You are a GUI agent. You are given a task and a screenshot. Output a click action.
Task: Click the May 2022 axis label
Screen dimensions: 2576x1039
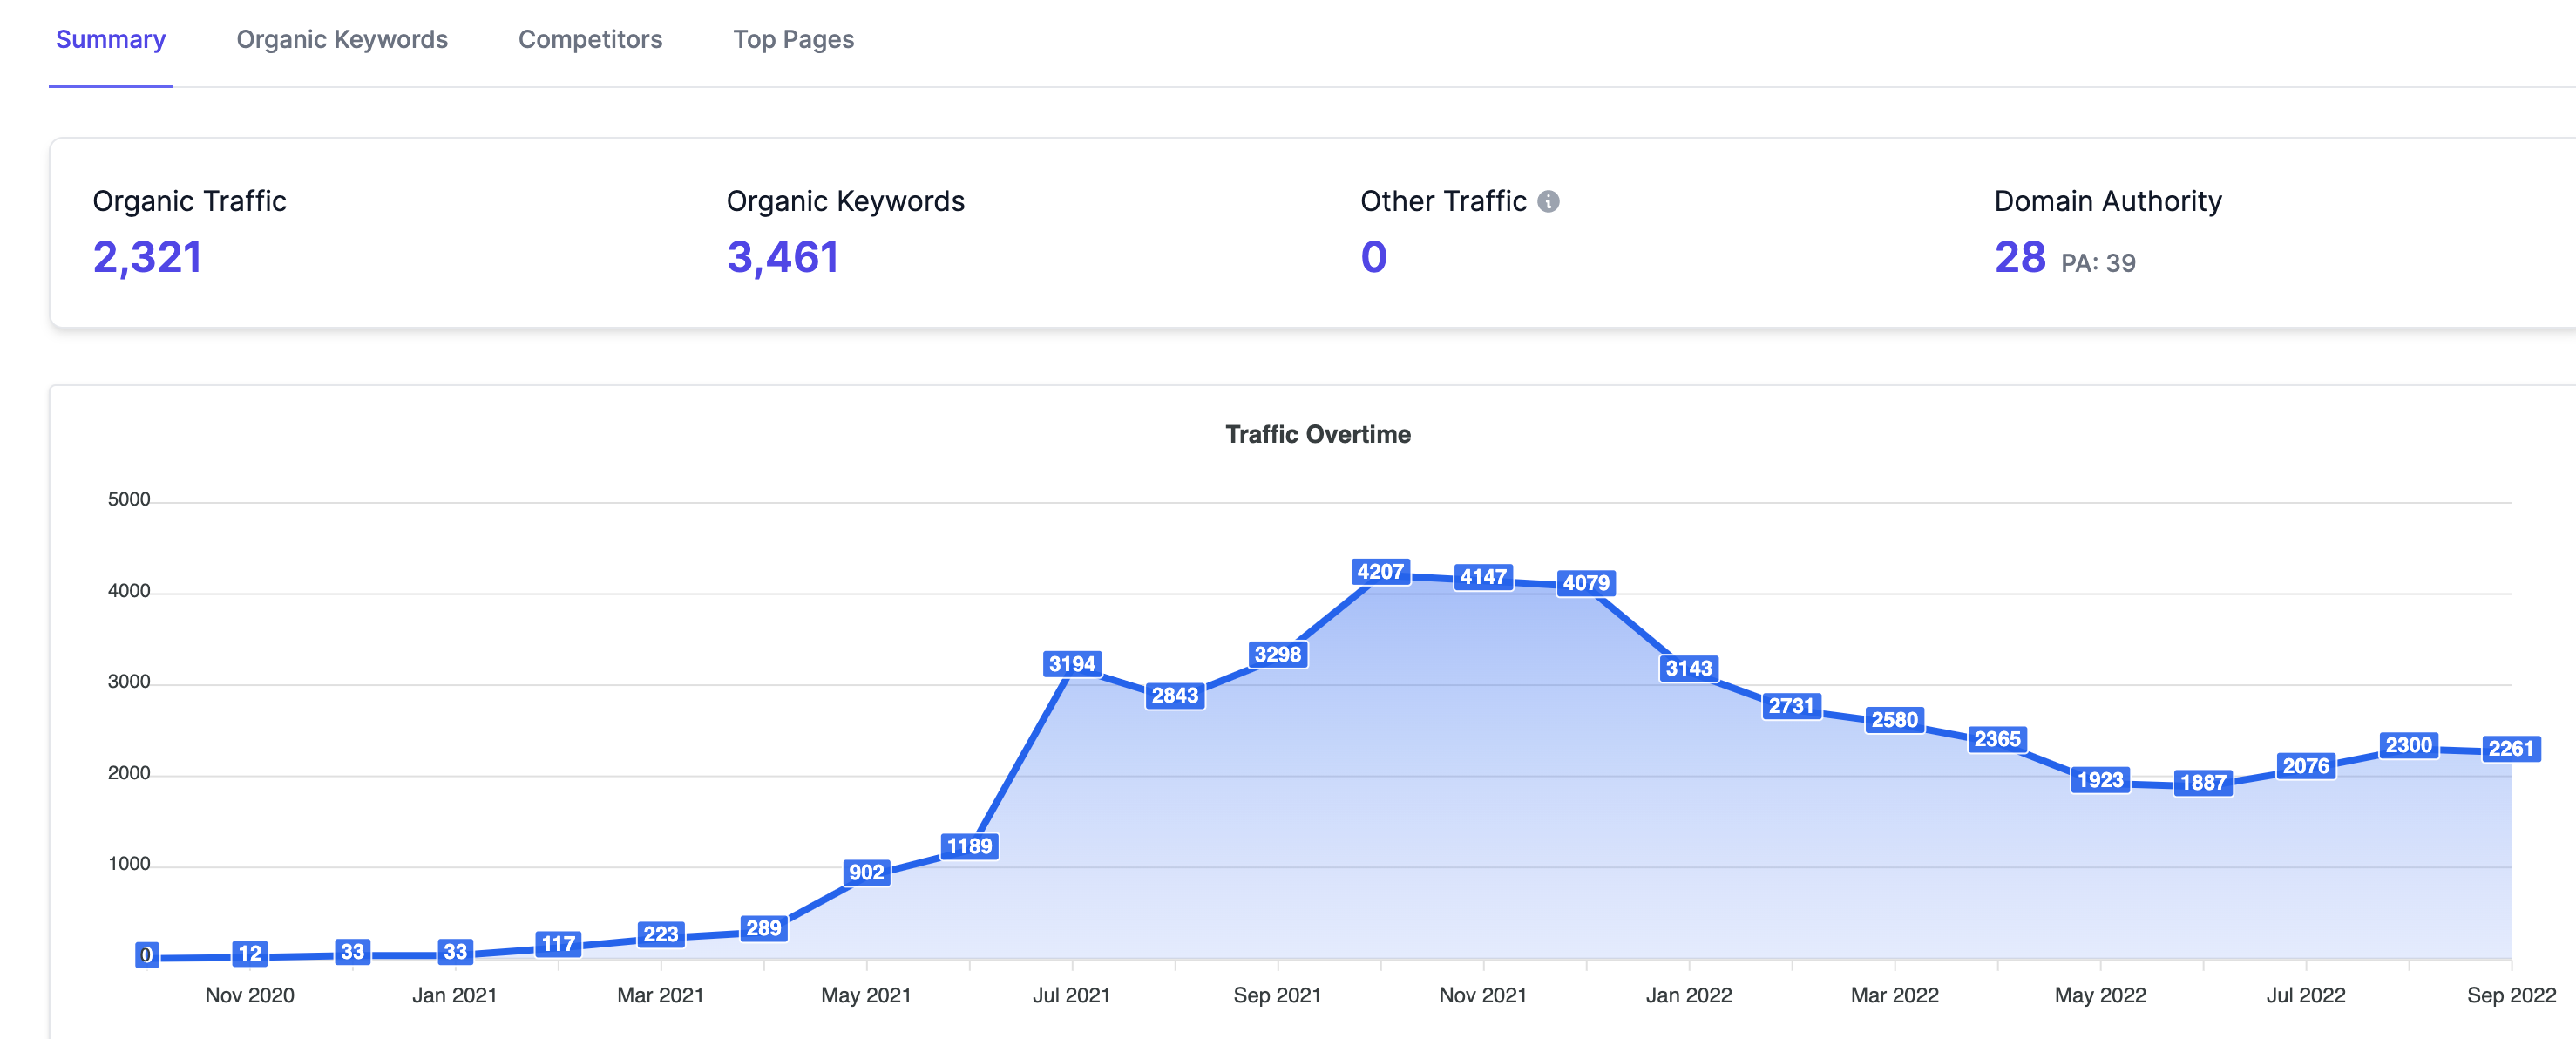tap(2100, 996)
